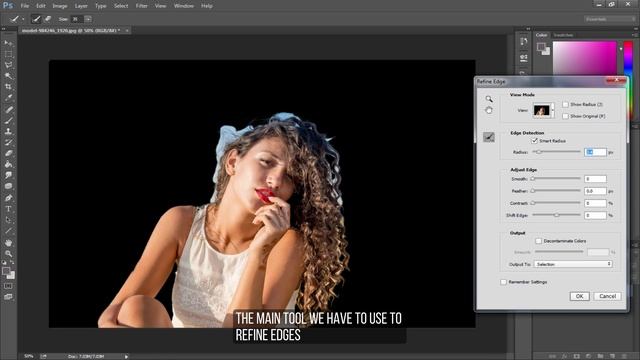Image resolution: width=640 pixels, height=360 pixels.
Task: Choose Refine Radius tool in options bar
Action: (x=36, y=19)
